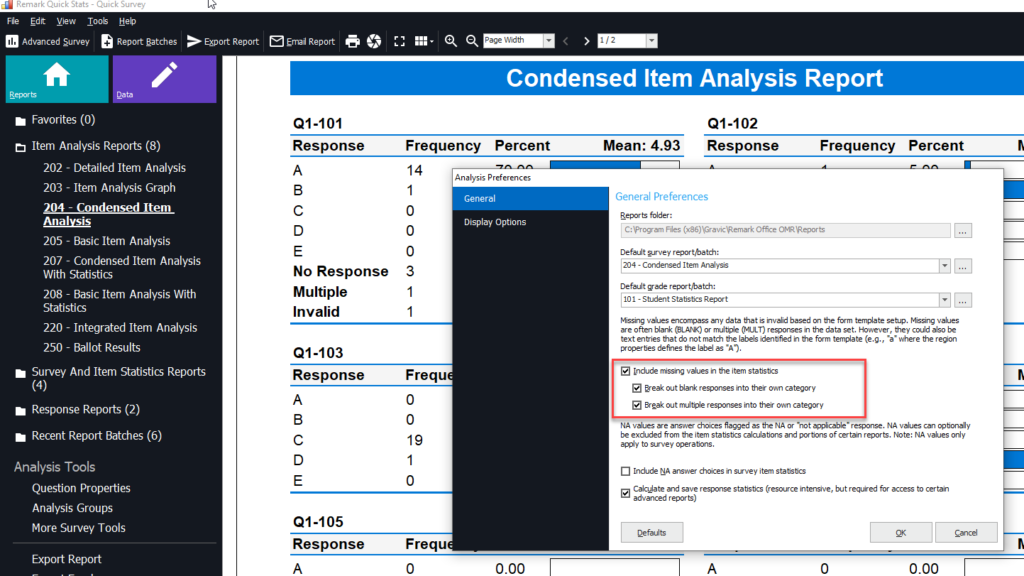
Task: Open Default grade report/batch dropdown
Action: 944,300
